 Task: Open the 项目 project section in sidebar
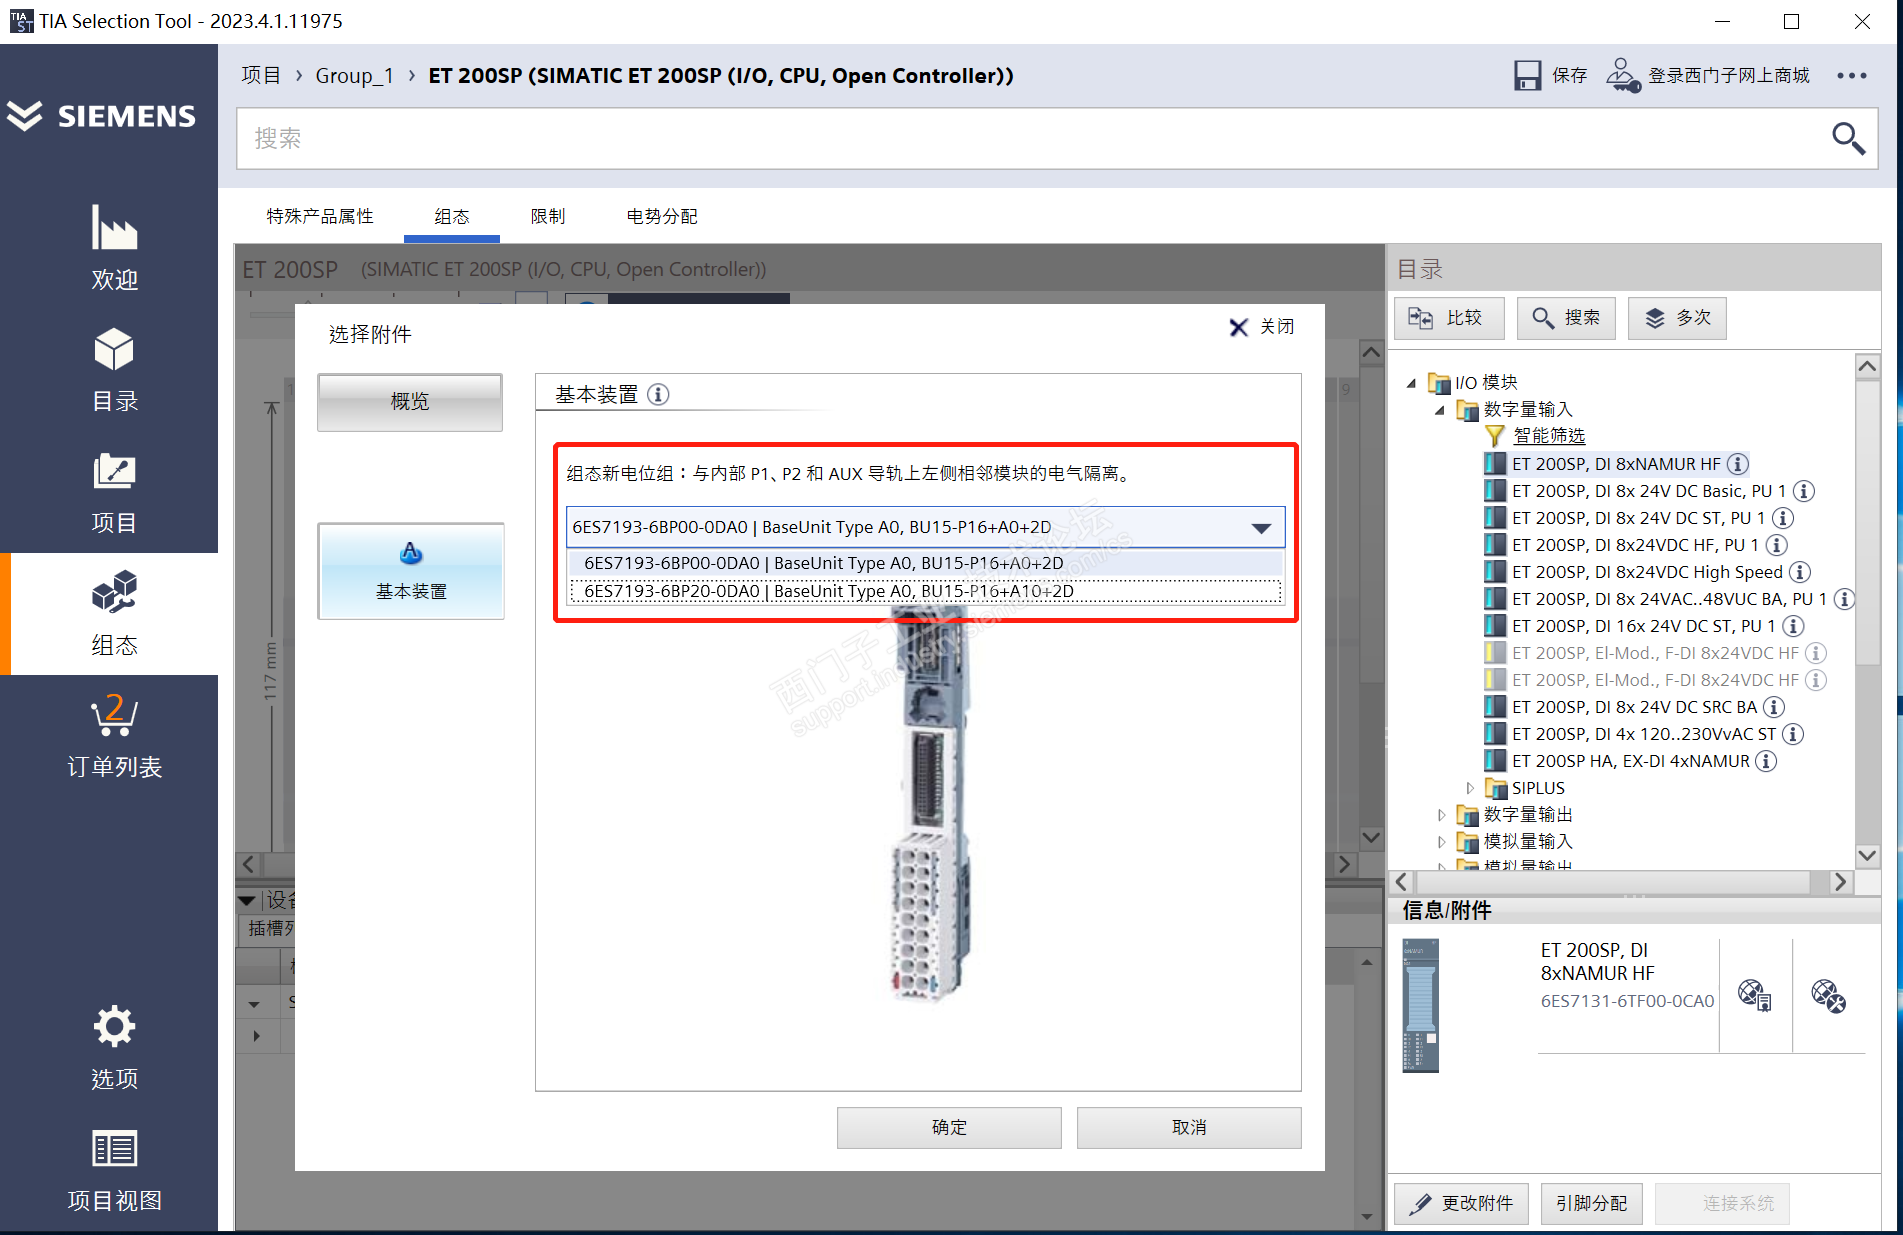[x=114, y=492]
